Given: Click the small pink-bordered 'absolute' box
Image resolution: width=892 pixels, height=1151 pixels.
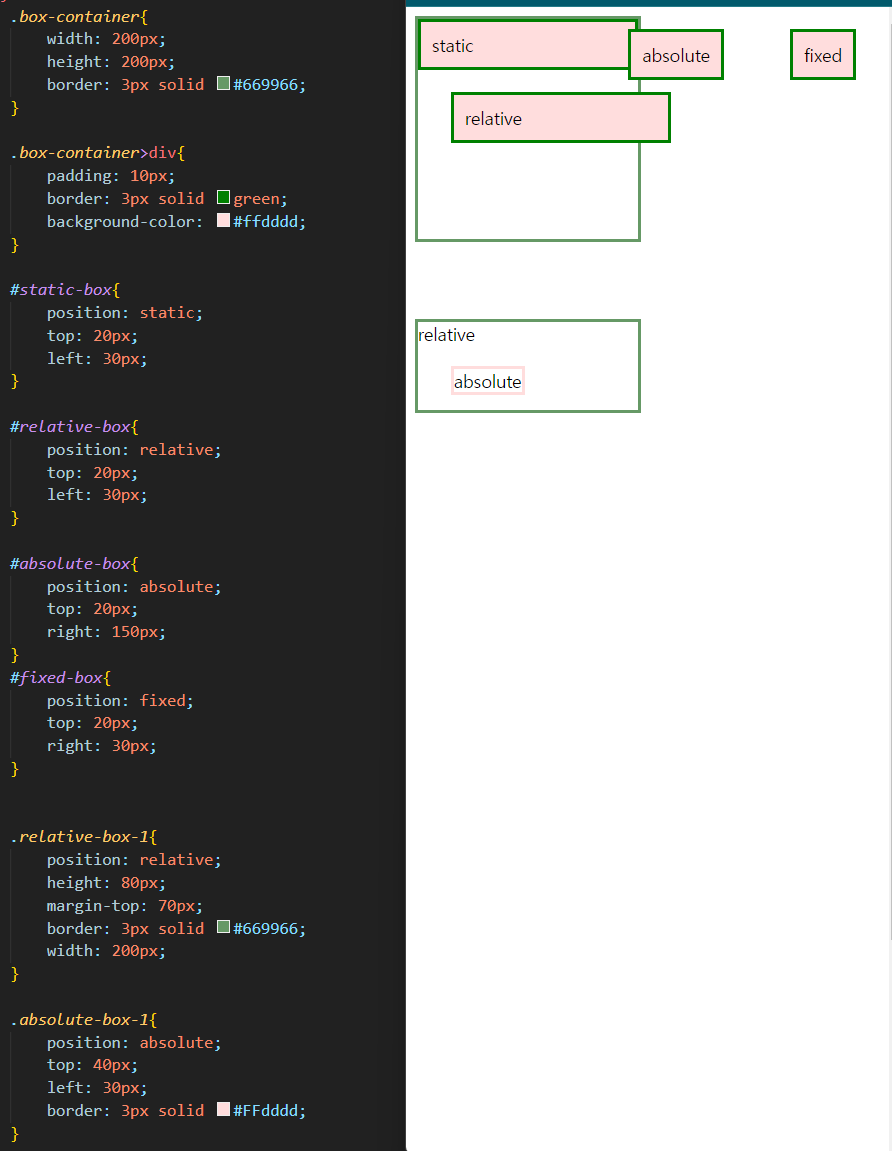Looking at the screenshot, I should 487,382.
